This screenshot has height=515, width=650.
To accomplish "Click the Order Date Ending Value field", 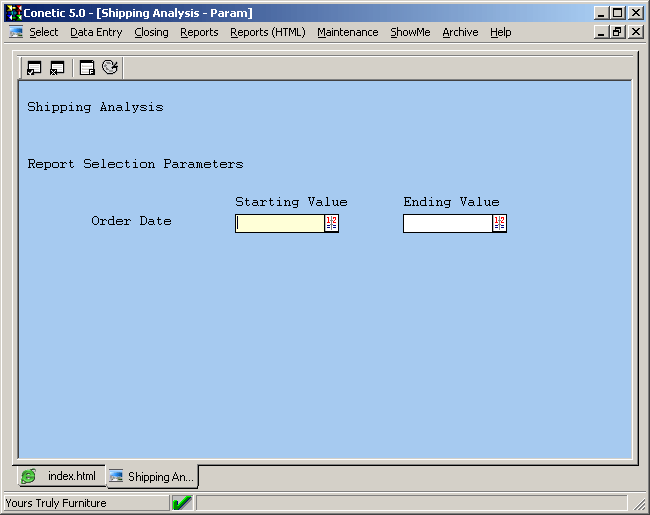I will pyautogui.click(x=447, y=223).
